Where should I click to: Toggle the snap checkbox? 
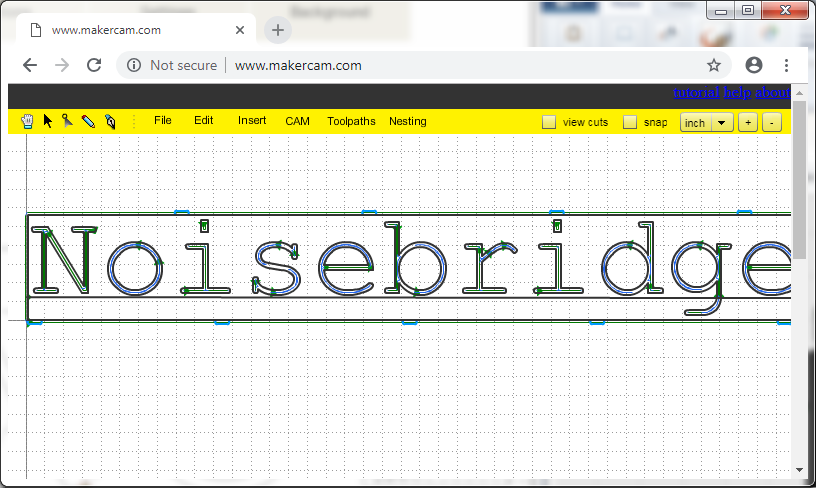point(630,122)
